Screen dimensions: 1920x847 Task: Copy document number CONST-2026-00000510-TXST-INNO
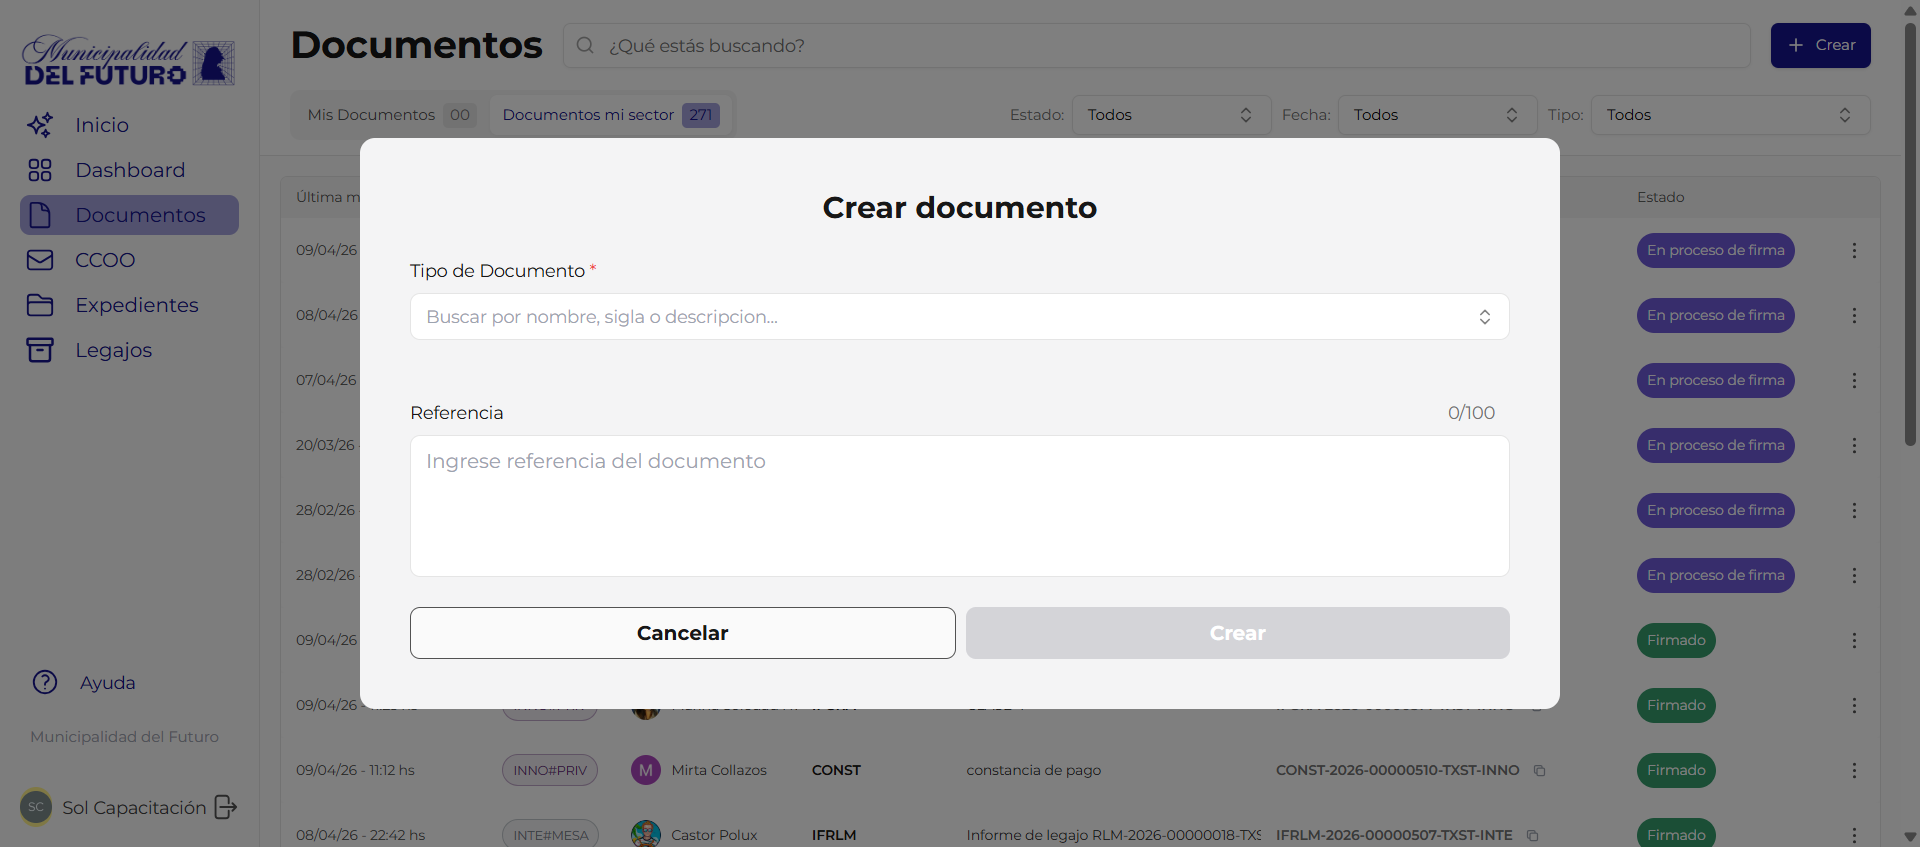click(1540, 770)
